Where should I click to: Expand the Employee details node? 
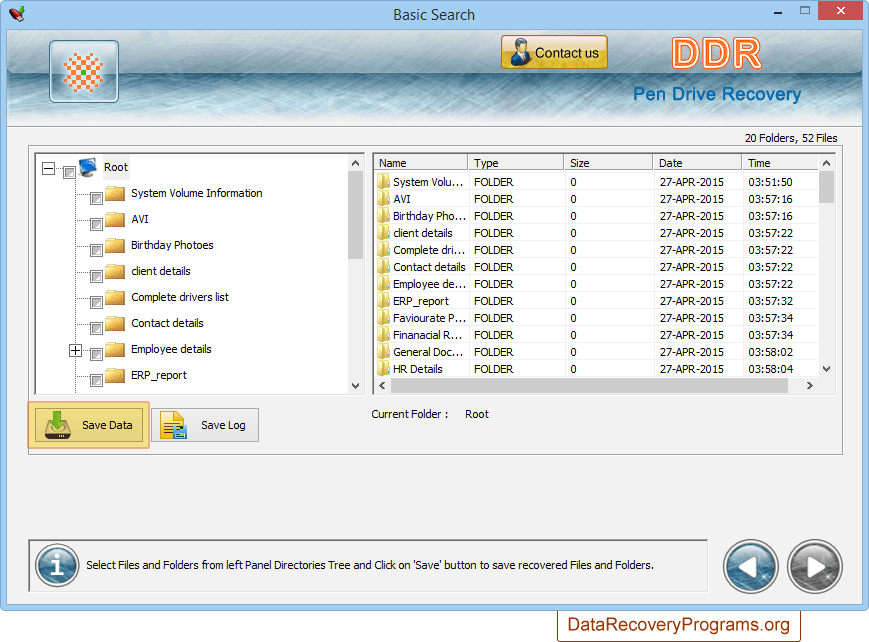pos(75,350)
